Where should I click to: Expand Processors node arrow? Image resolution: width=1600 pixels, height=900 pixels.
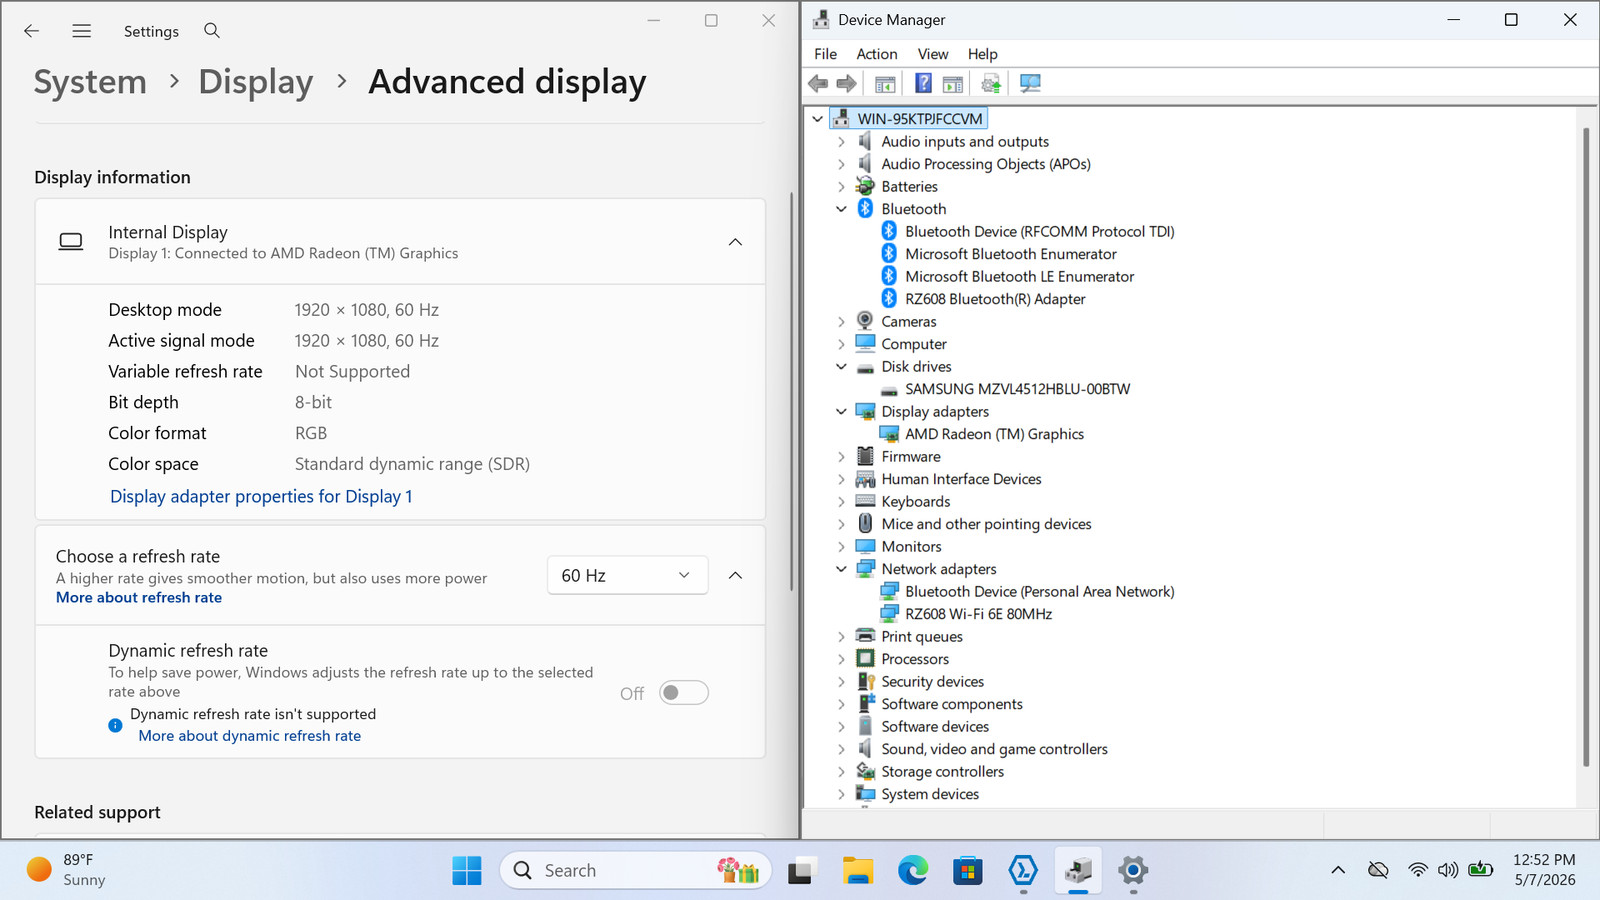(841, 659)
